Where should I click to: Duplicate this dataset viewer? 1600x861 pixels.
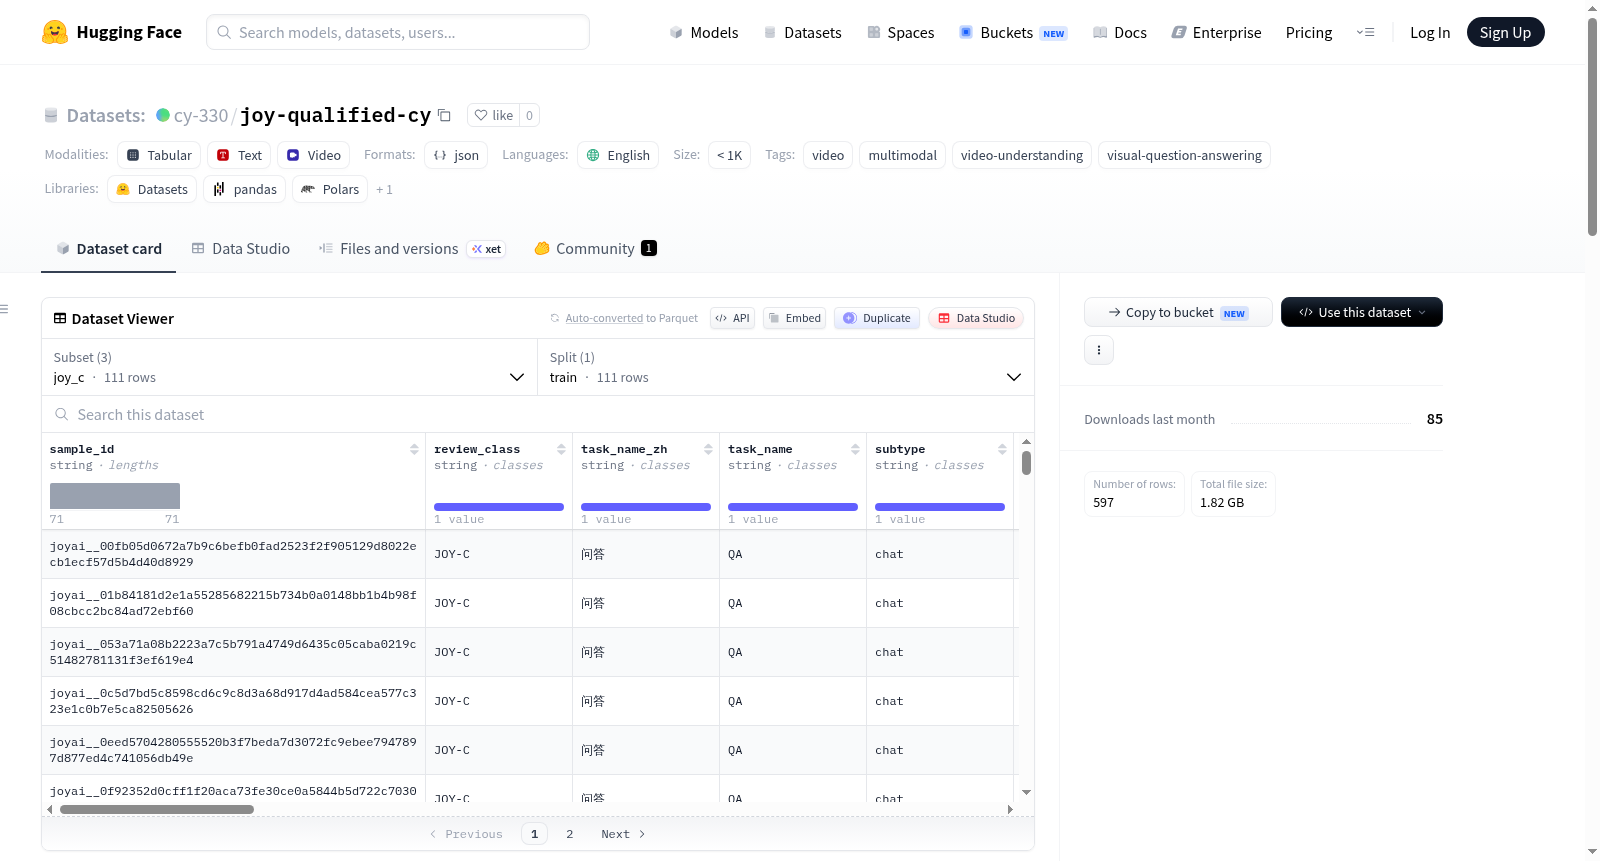click(877, 318)
